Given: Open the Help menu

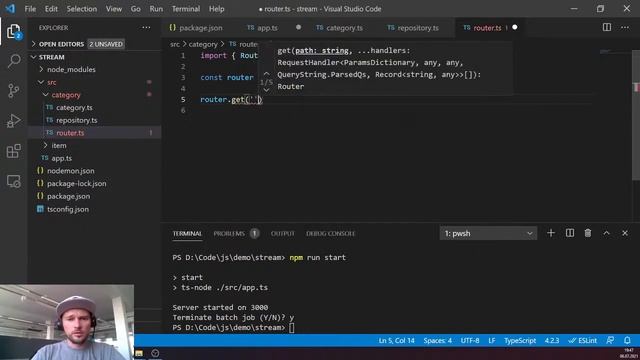Looking at the screenshot, I should pos(216,9).
